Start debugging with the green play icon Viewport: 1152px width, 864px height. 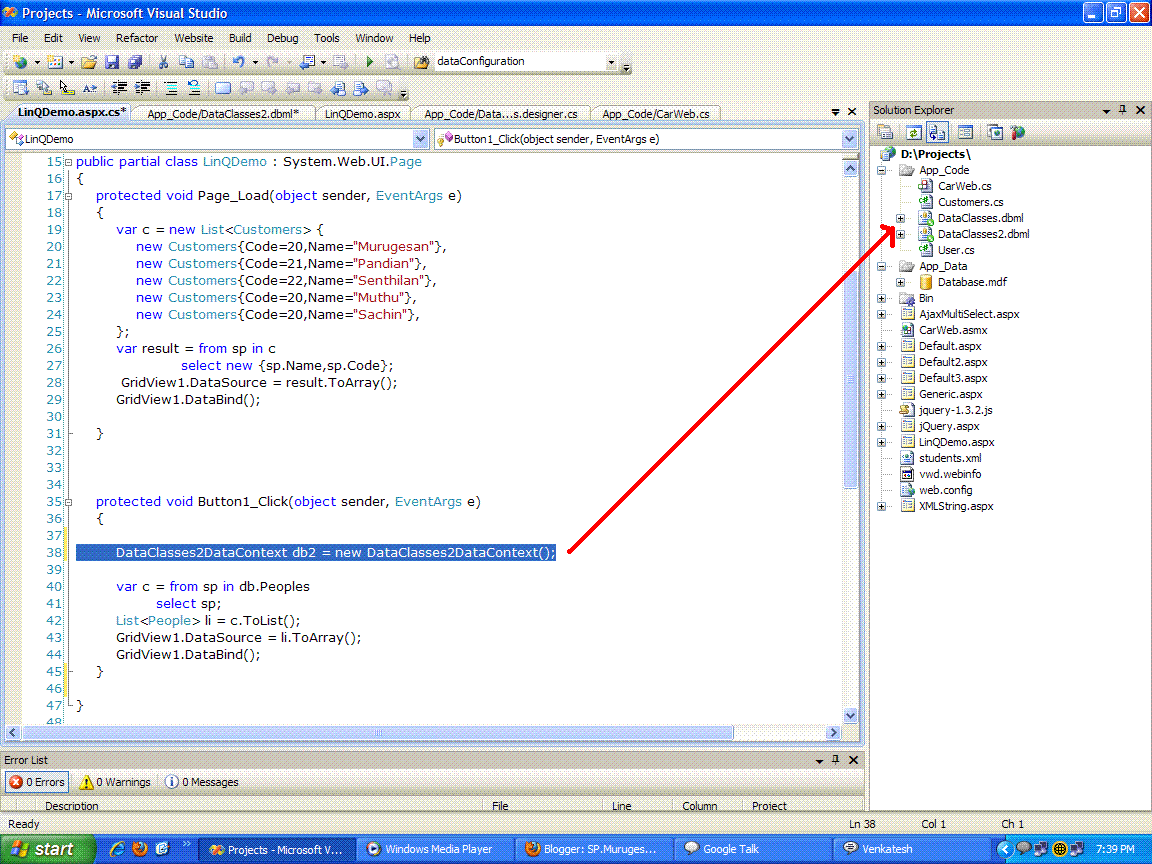[370, 62]
